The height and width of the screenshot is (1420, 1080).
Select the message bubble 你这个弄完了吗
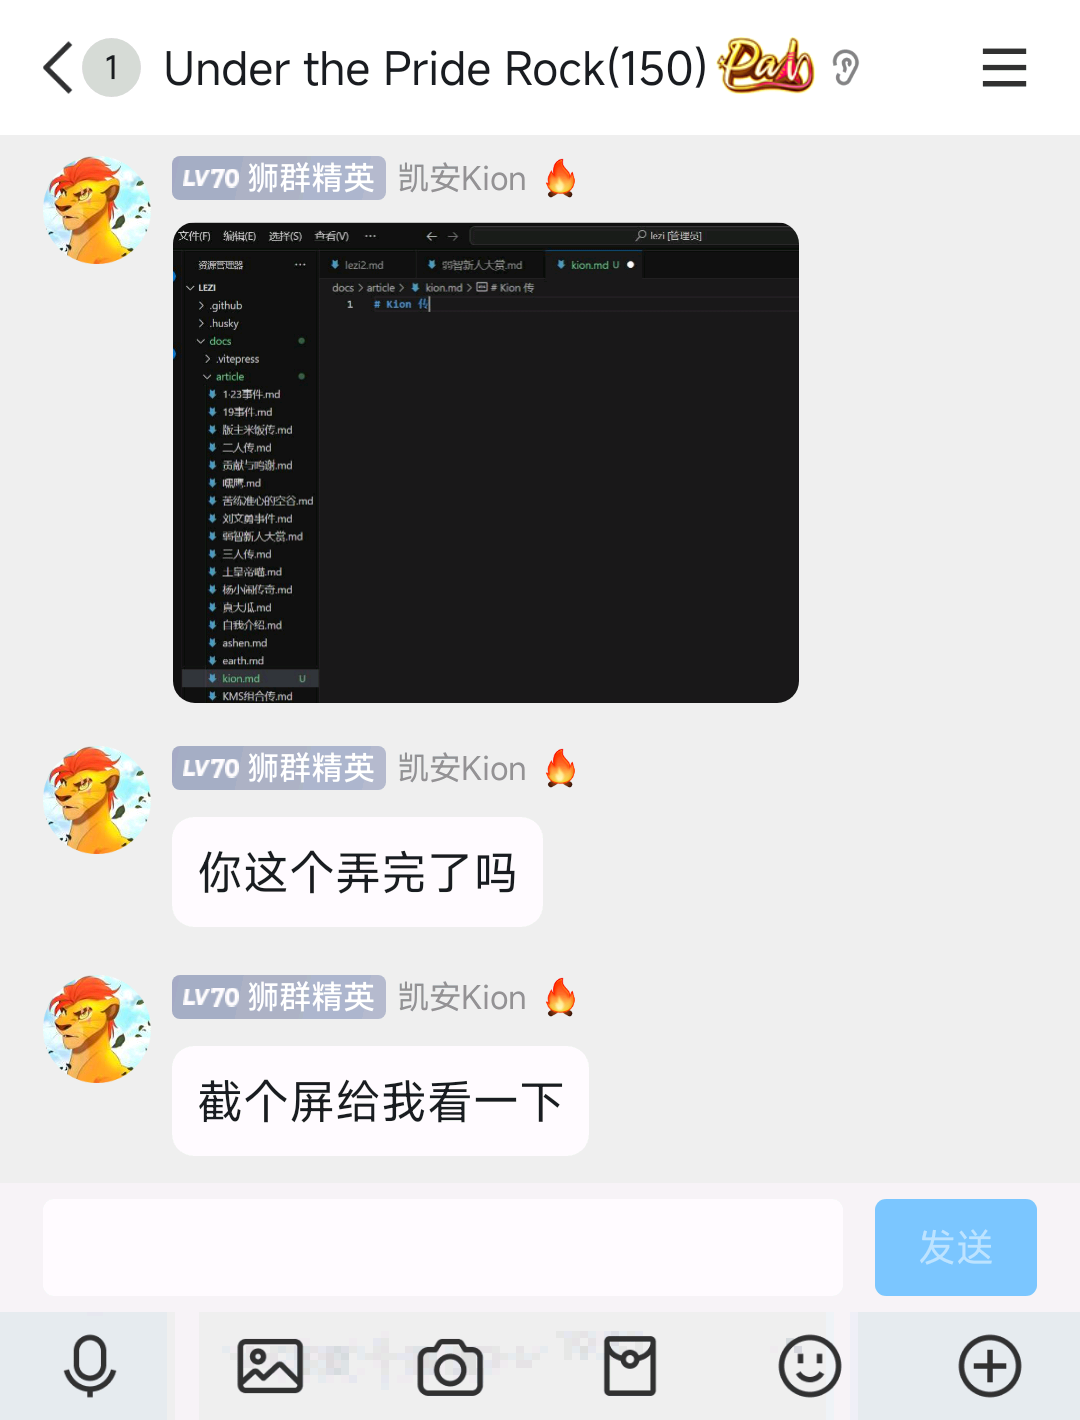click(357, 872)
